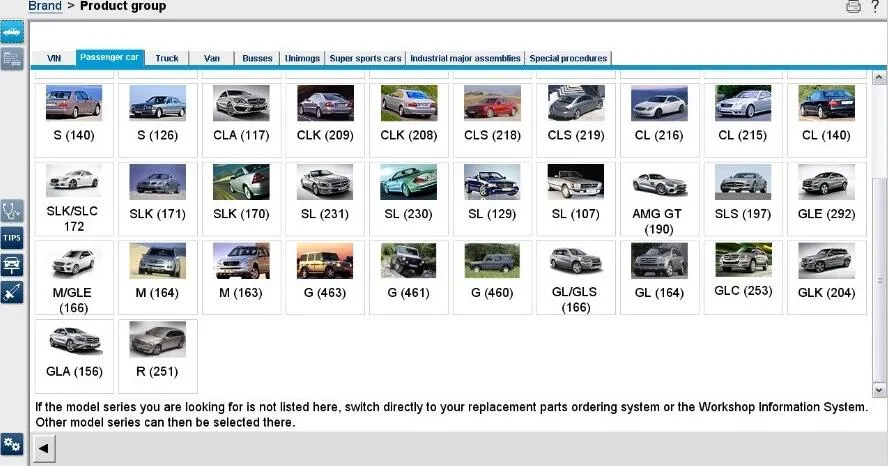This screenshot has height=466, width=888.
Task: Select the SLK (170) model
Action: pyautogui.click(x=241, y=199)
